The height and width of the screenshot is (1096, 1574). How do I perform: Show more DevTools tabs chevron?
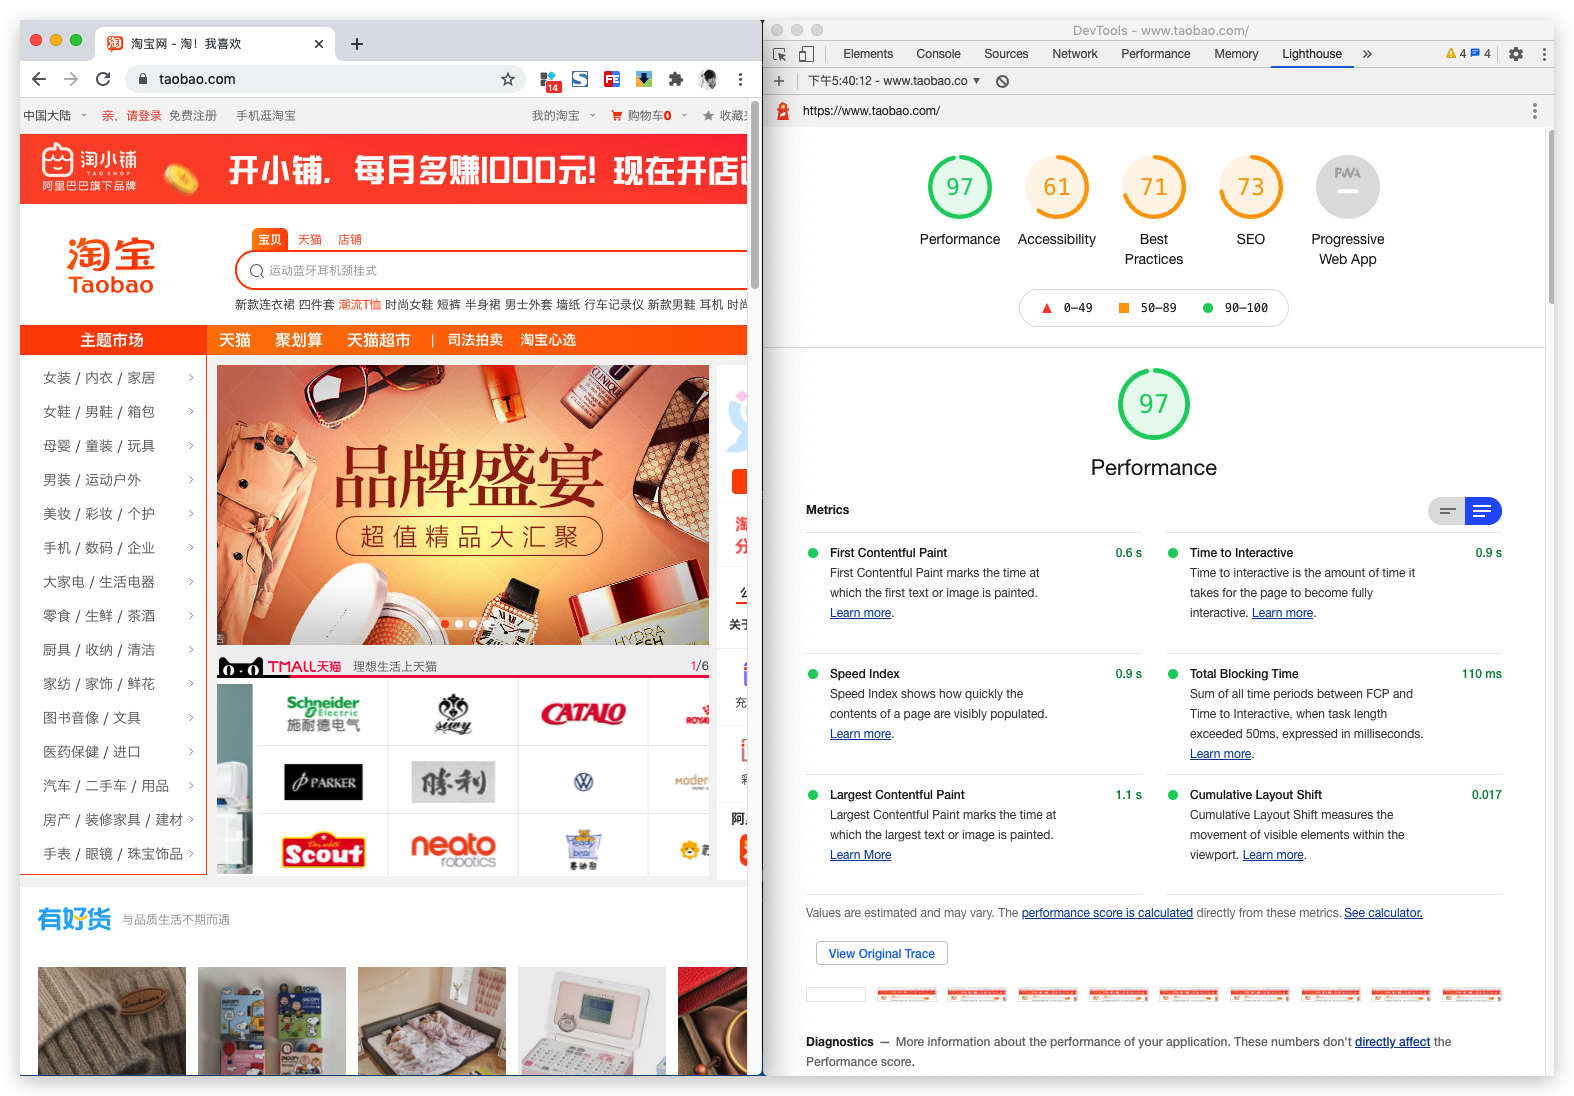pyautogui.click(x=1367, y=54)
